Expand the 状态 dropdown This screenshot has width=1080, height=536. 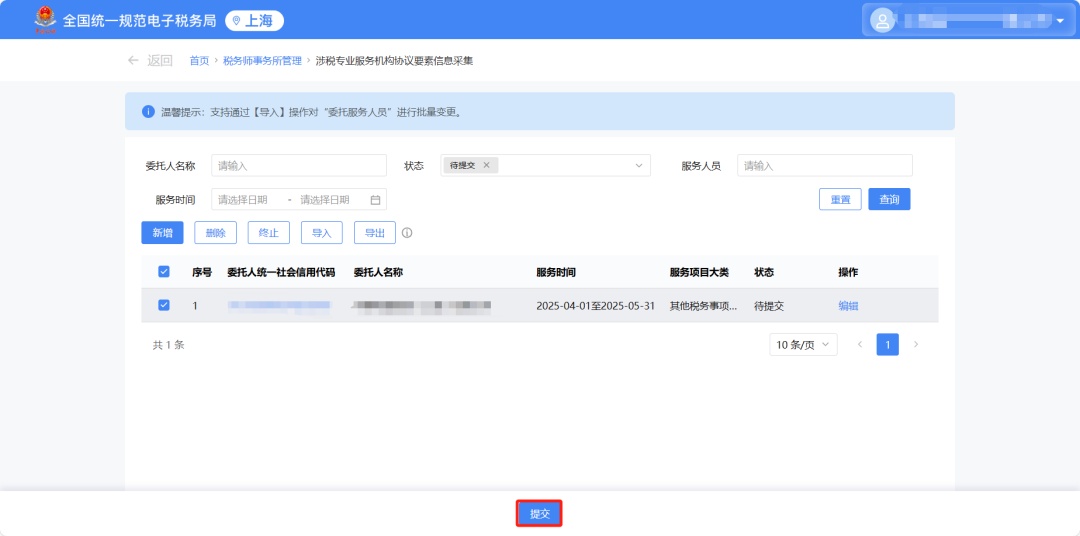click(x=639, y=165)
